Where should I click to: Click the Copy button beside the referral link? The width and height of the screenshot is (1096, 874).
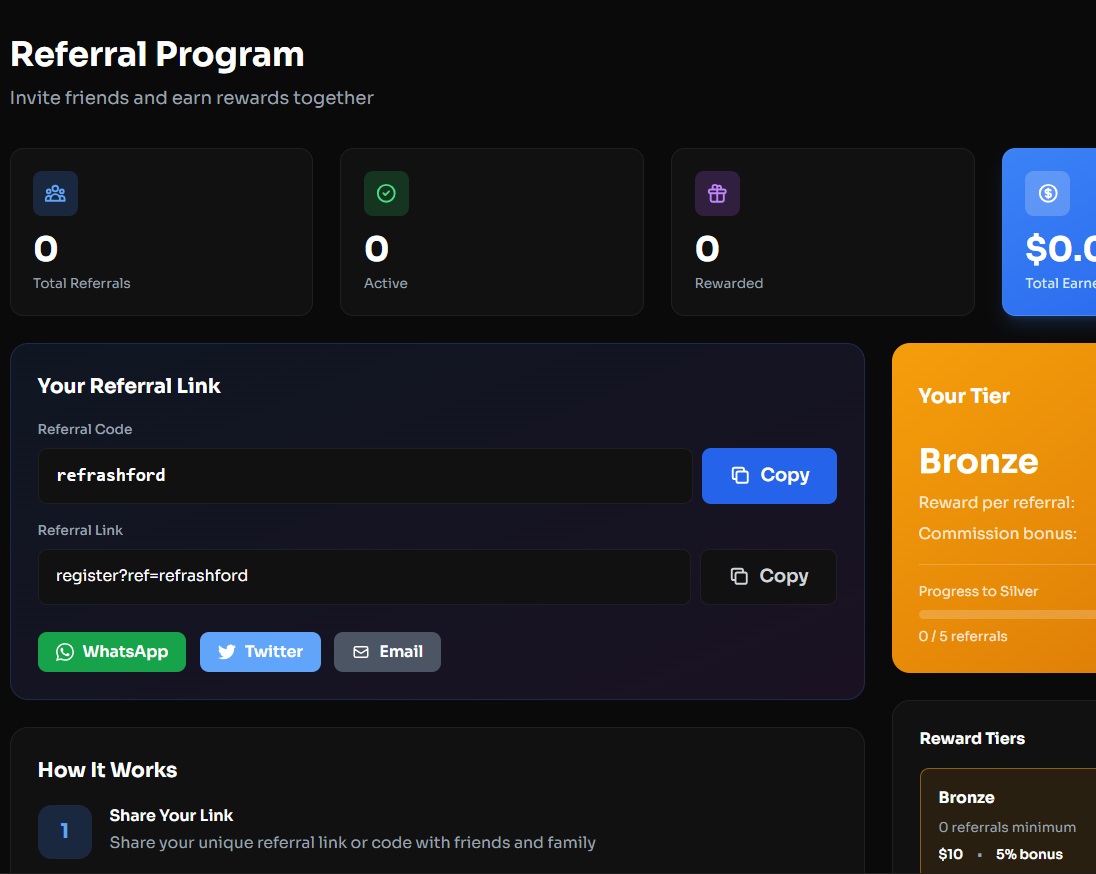tap(768, 576)
